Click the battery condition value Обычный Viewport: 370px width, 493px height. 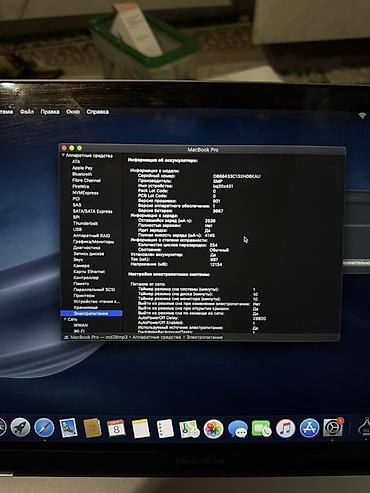[x=219, y=250]
